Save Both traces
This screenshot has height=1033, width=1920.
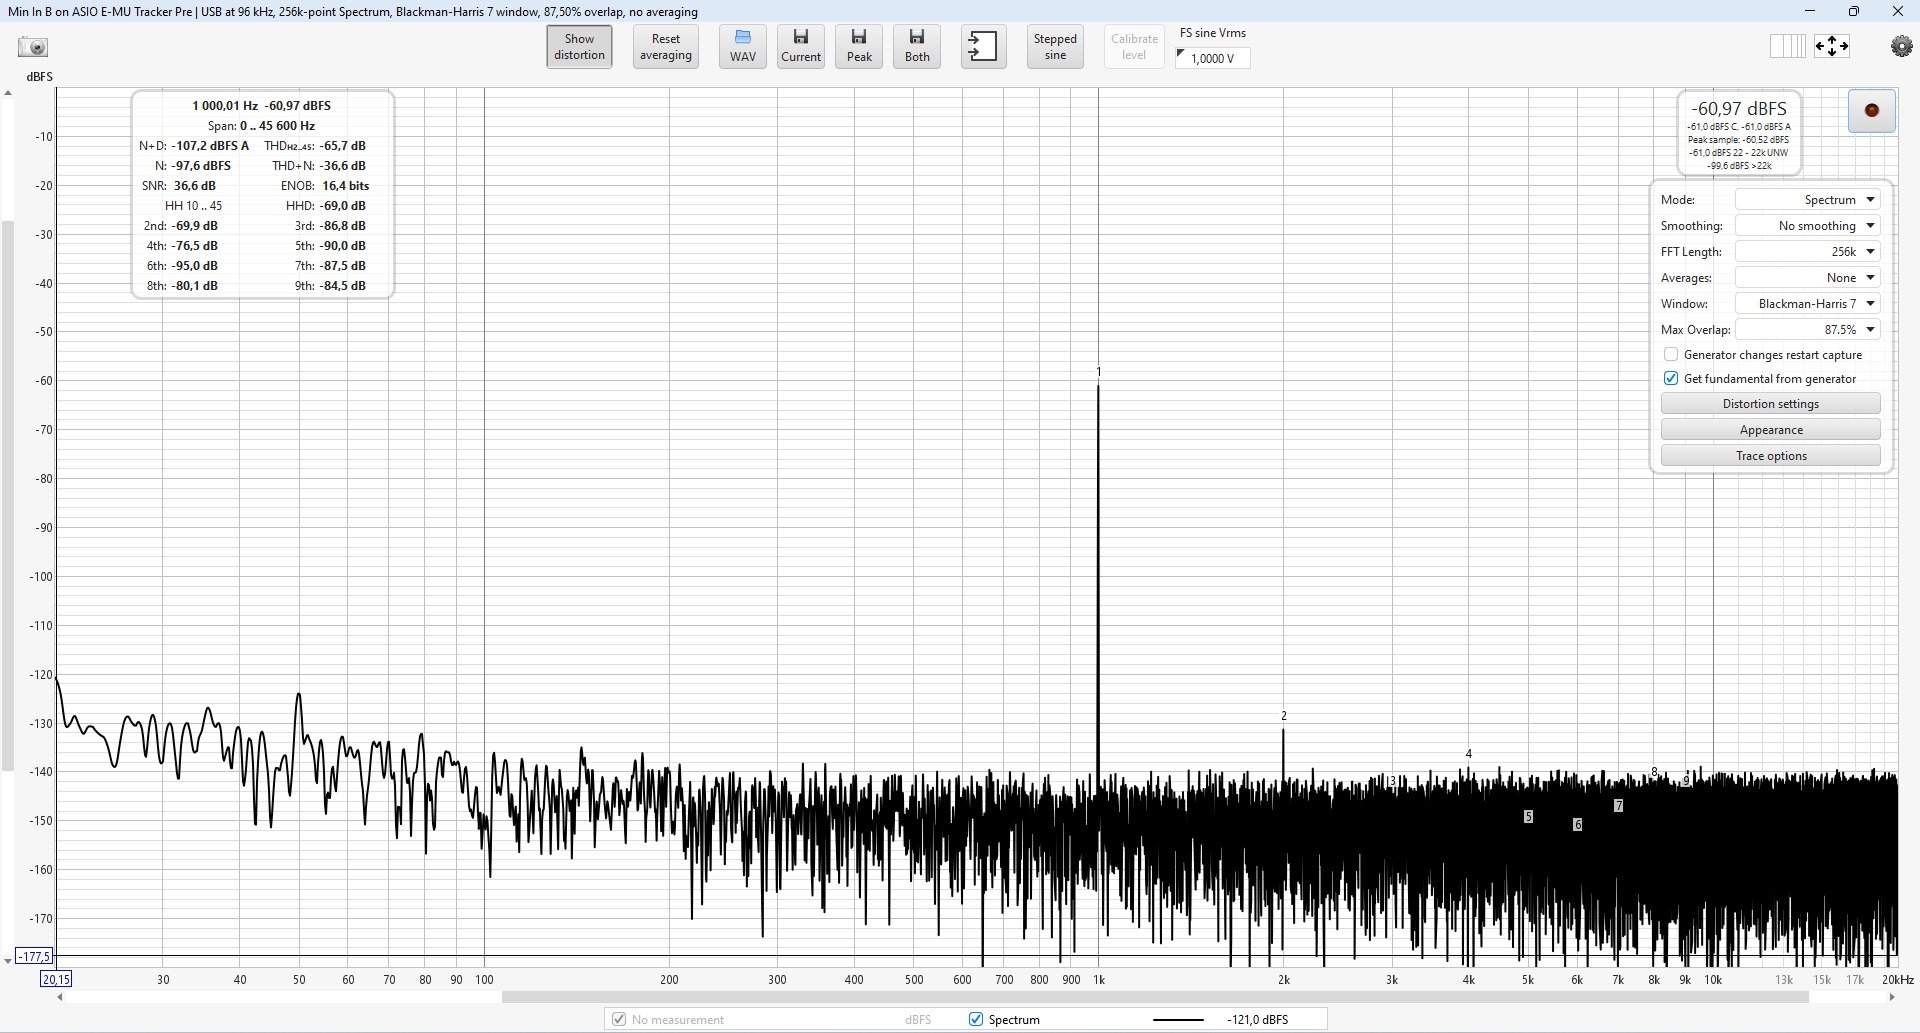[917, 47]
